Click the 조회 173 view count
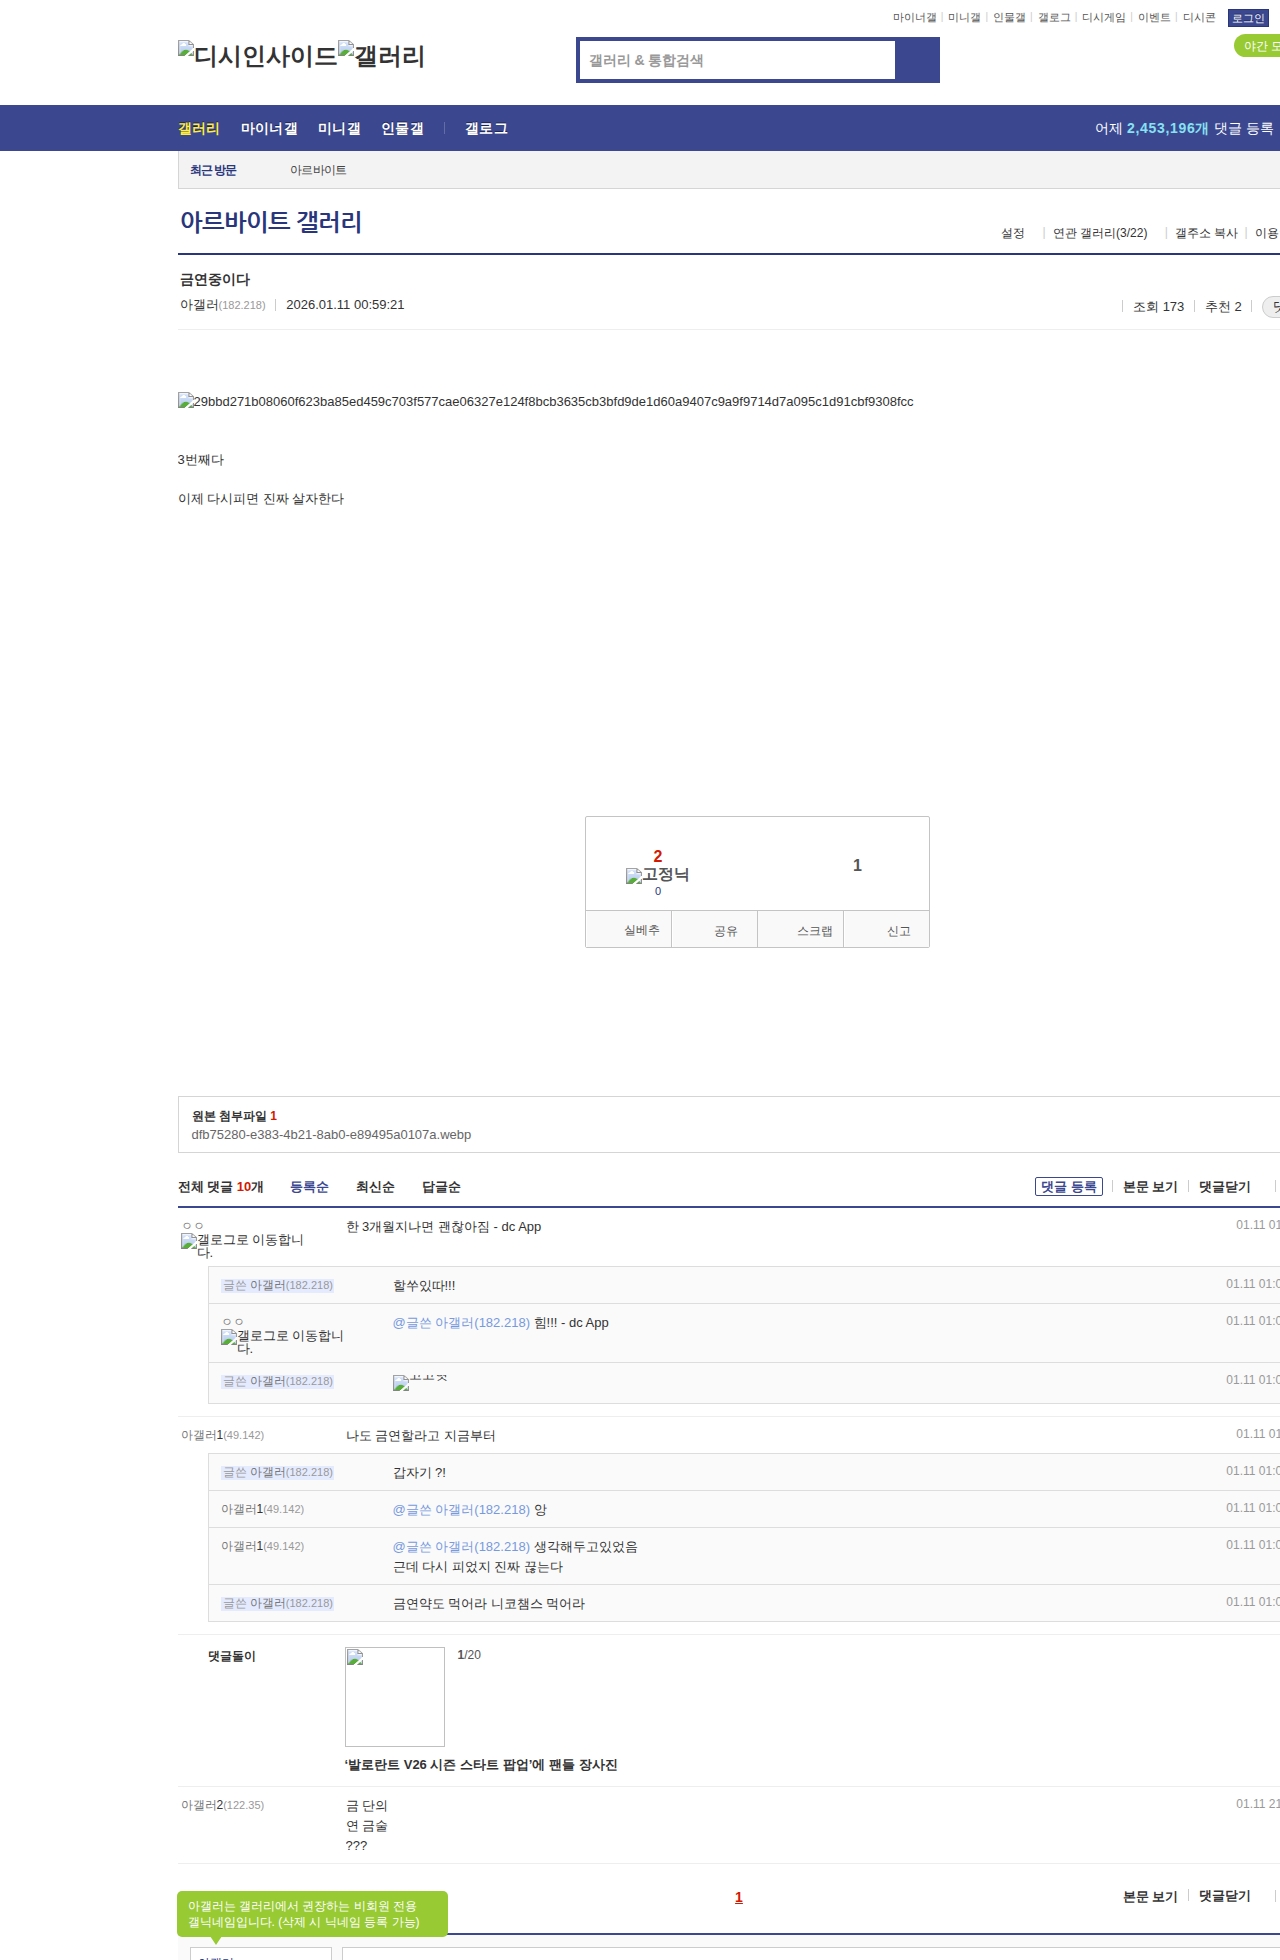 [1158, 307]
